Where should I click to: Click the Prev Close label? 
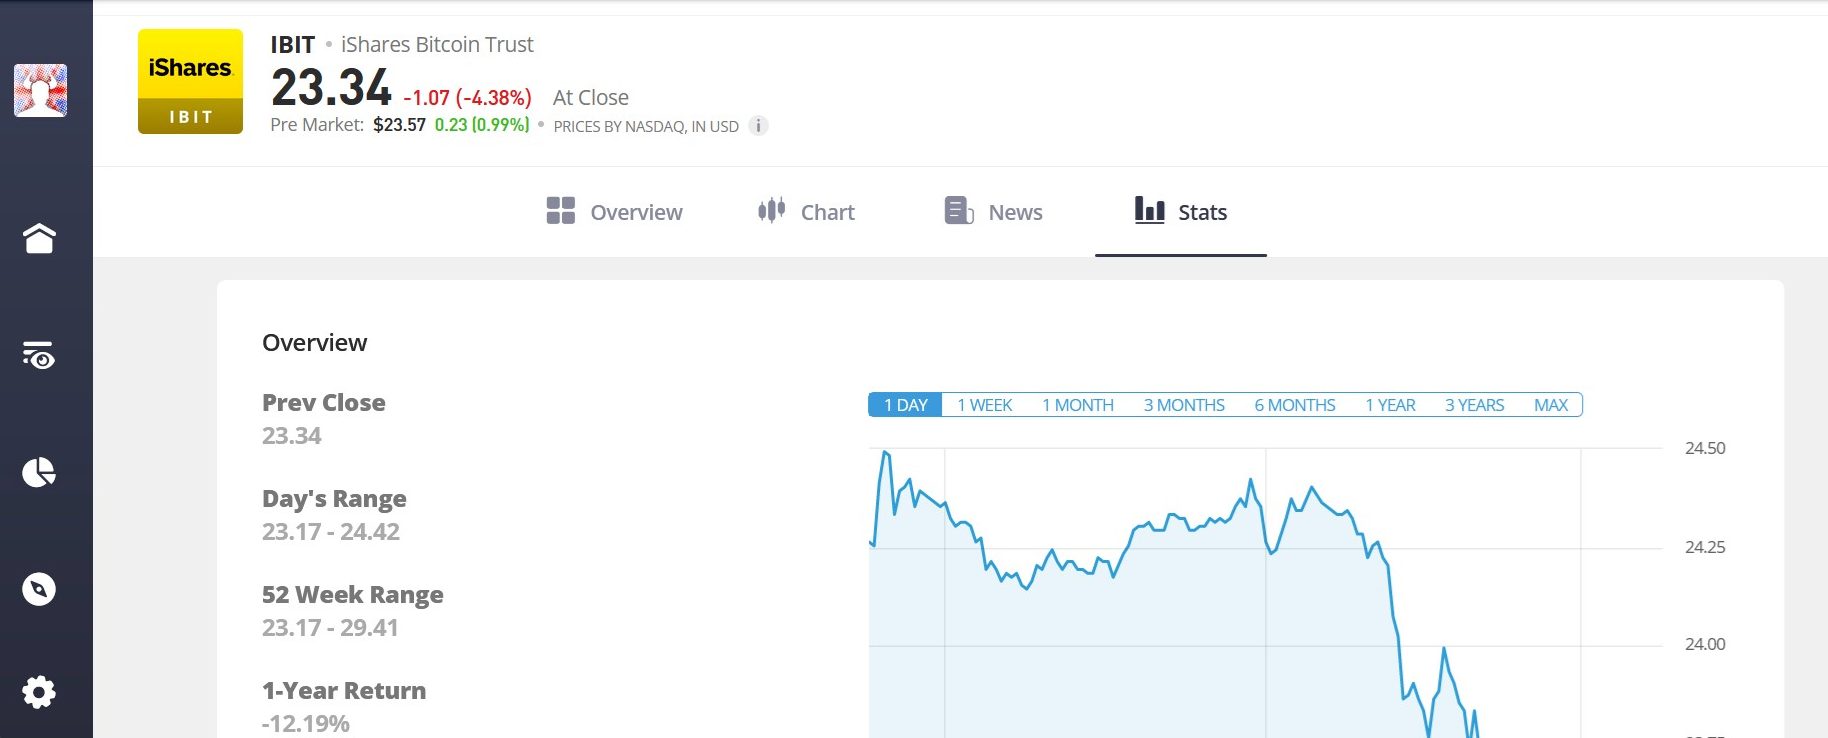click(323, 403)
